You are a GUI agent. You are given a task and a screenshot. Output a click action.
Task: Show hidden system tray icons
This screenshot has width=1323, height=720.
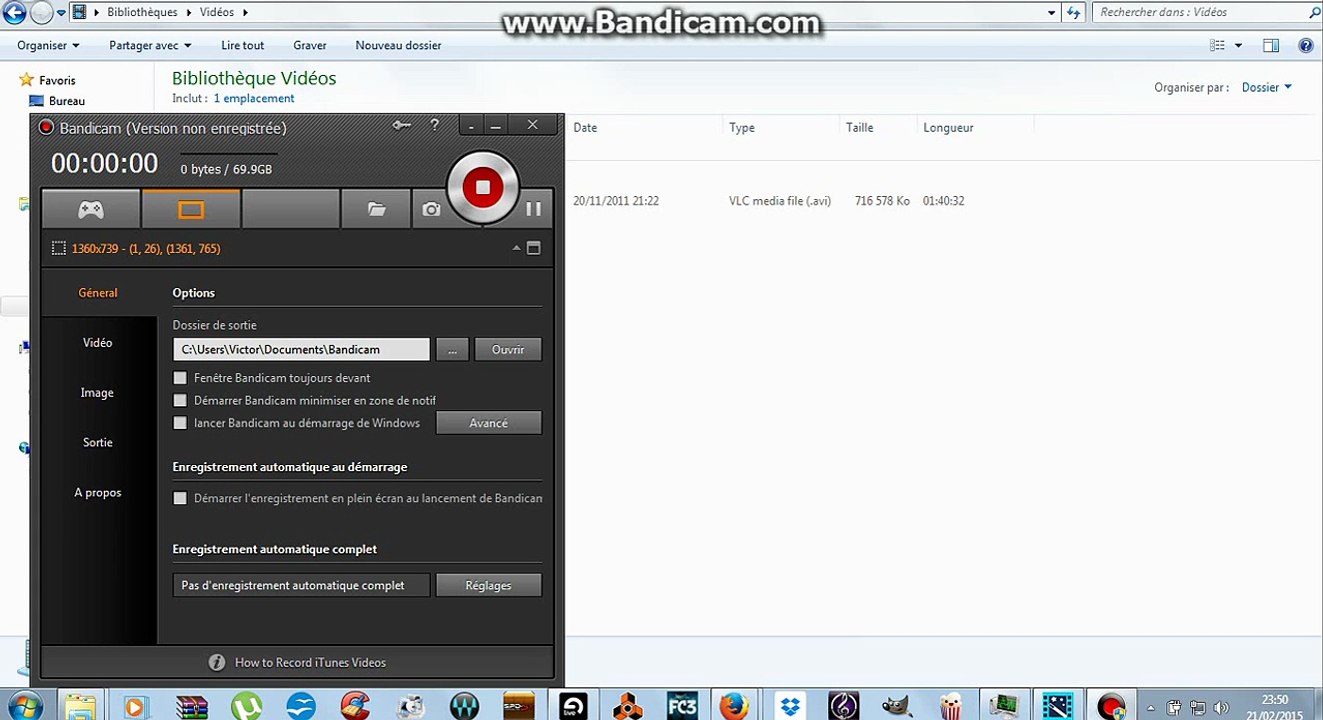[1152, 706]
